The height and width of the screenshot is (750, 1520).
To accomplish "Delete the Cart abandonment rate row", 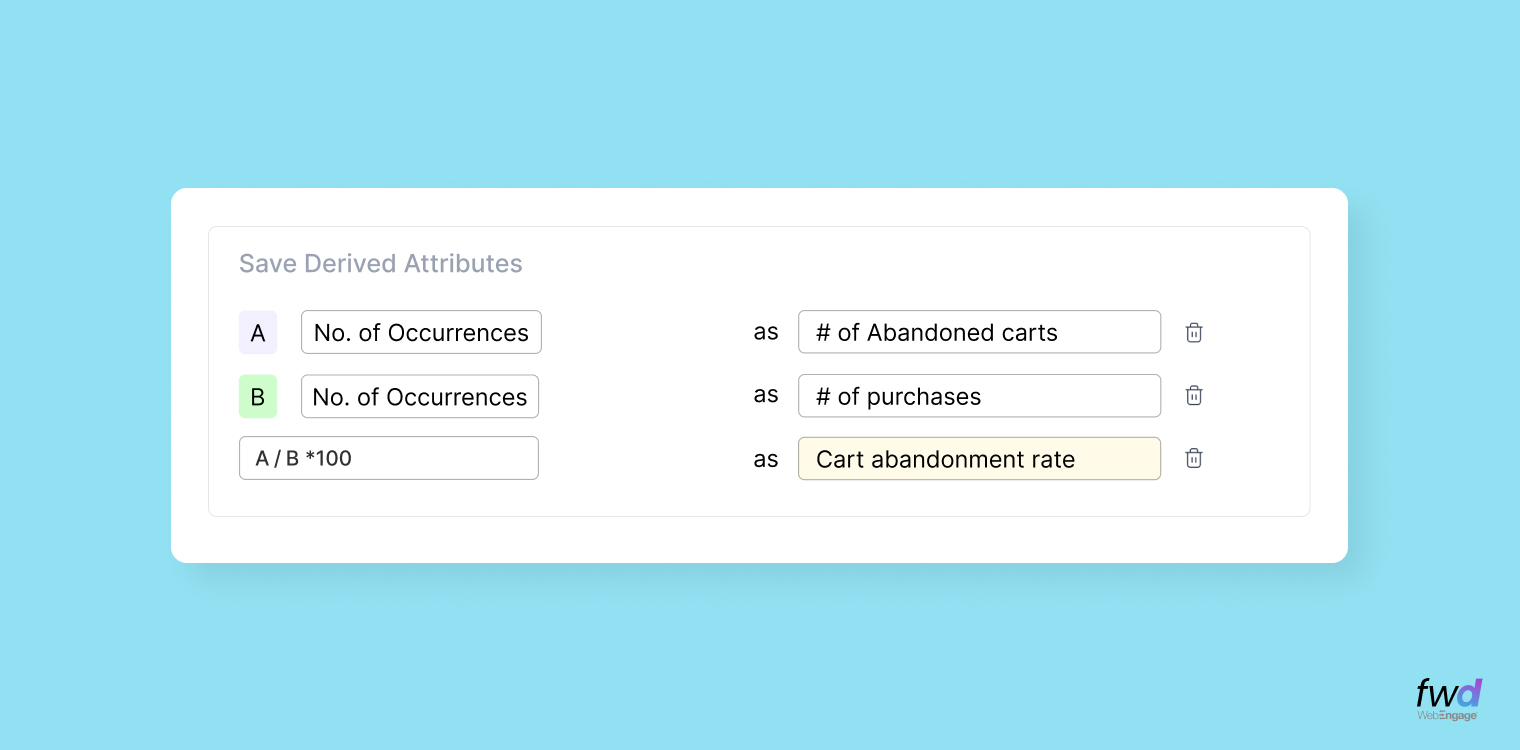I will point(1193,457).
